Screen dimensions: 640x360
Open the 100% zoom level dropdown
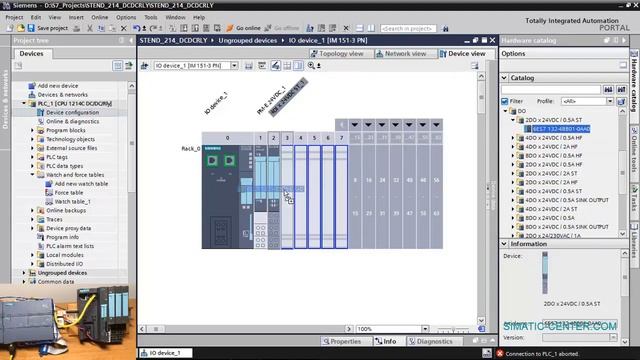click(x=425, y=329)
